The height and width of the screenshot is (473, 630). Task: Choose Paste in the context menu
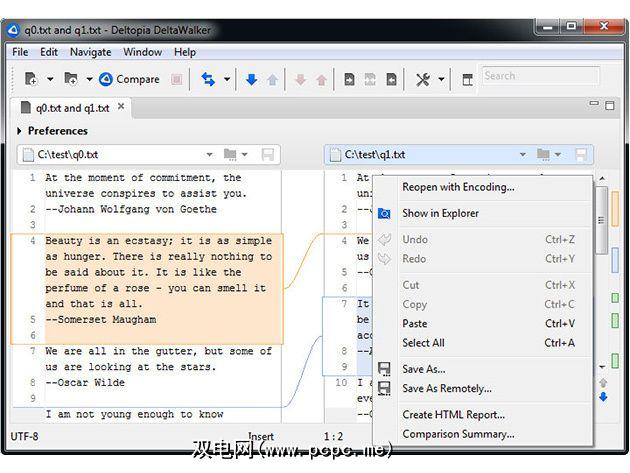pyautogui.click(x=483, y=324)
